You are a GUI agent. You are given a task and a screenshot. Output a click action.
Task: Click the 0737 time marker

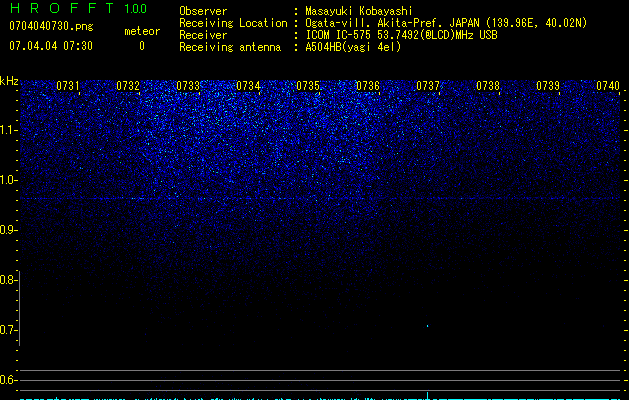pos(428,86)
